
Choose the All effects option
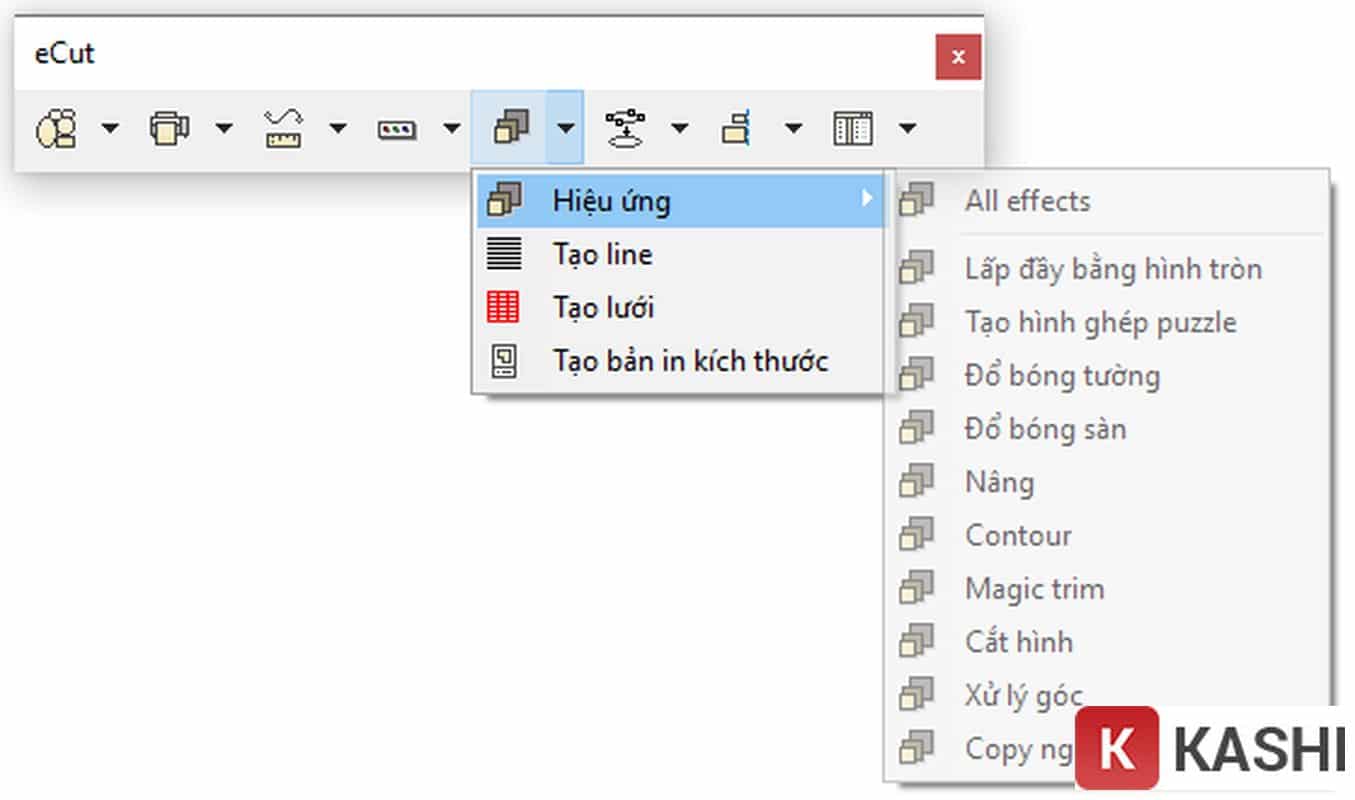(1026, 200)
